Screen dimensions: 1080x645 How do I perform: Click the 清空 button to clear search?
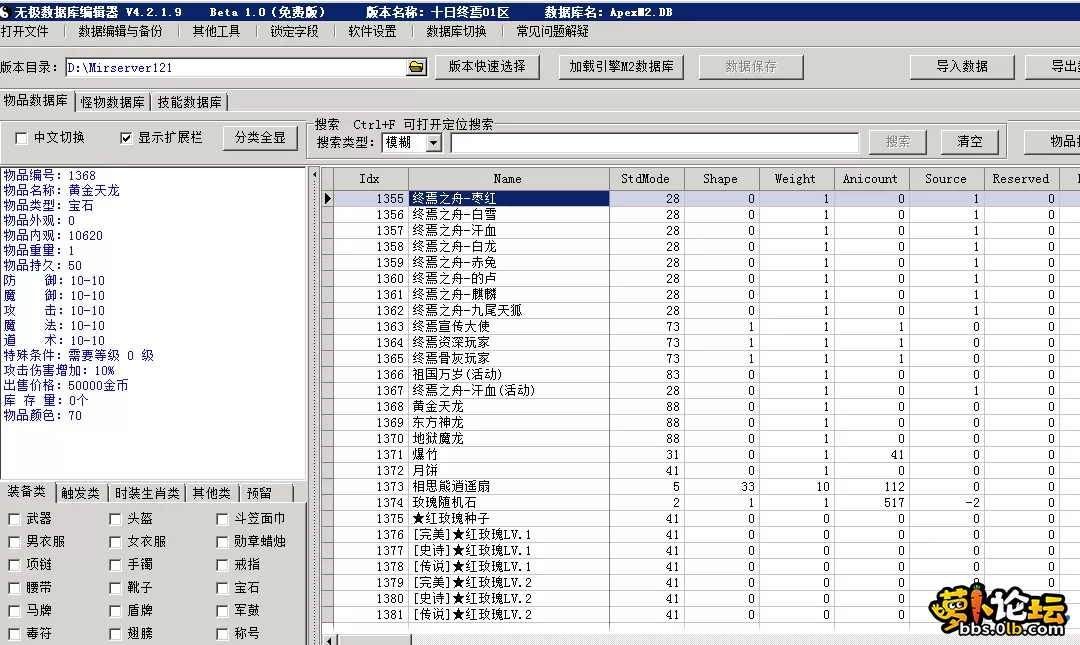(x=969, y=141)
